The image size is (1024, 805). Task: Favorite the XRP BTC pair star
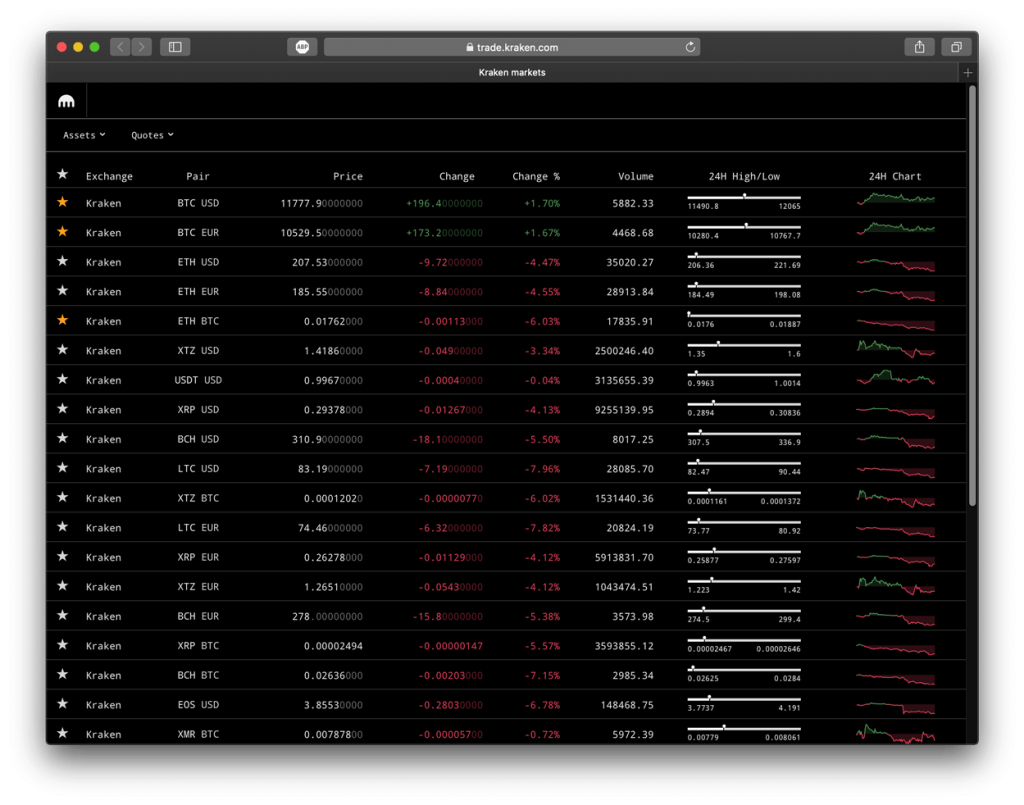(x=63, y=645)
